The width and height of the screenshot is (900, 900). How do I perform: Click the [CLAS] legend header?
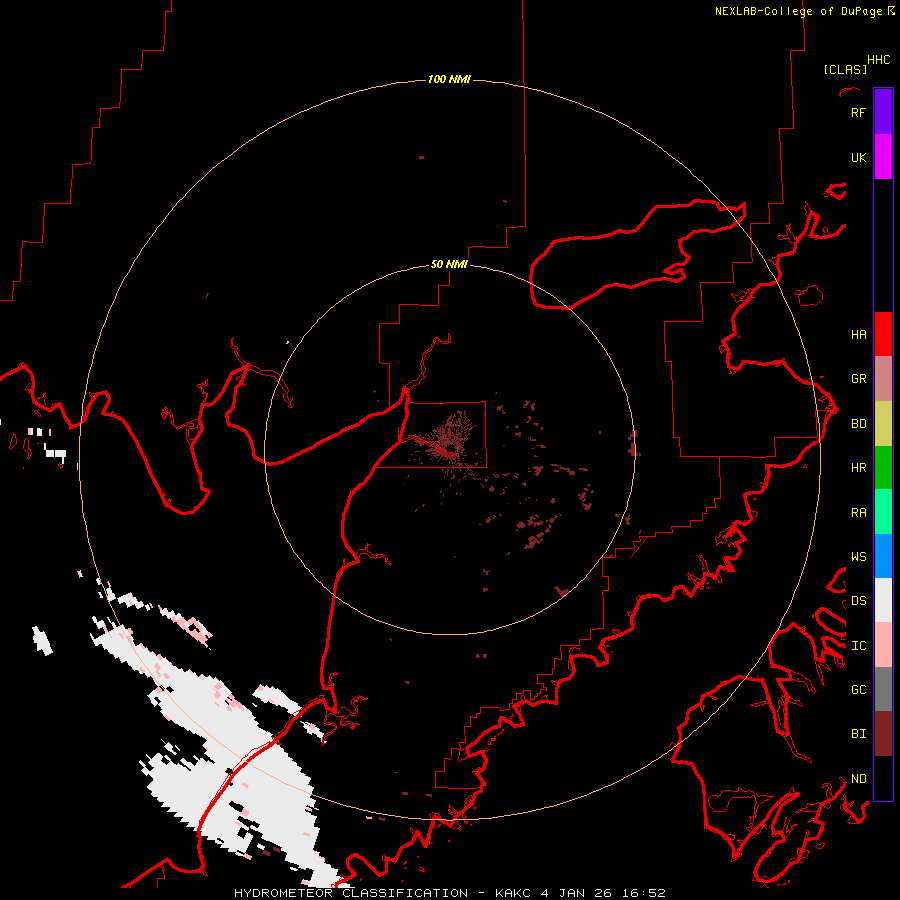tap(845, 69)
